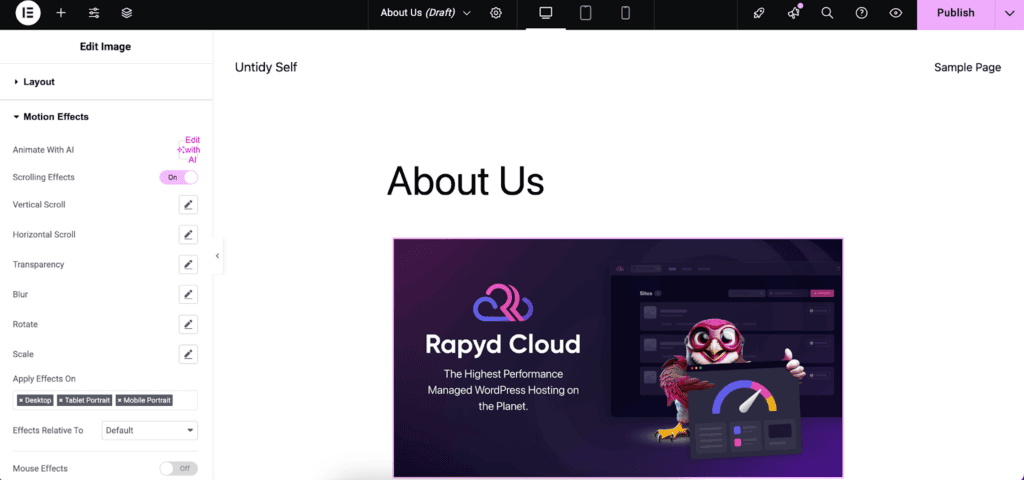This screenshot has height=480, width=1024.
Task: Click the Effects Relative To label
Action: click(x=48, y=430)
